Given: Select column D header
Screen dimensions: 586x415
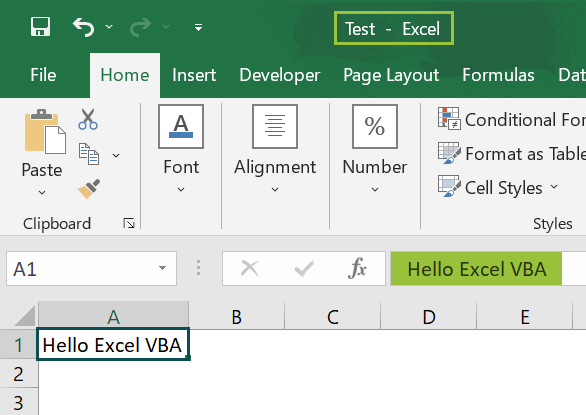Looking at the screenshot, I should click(429, 317).
